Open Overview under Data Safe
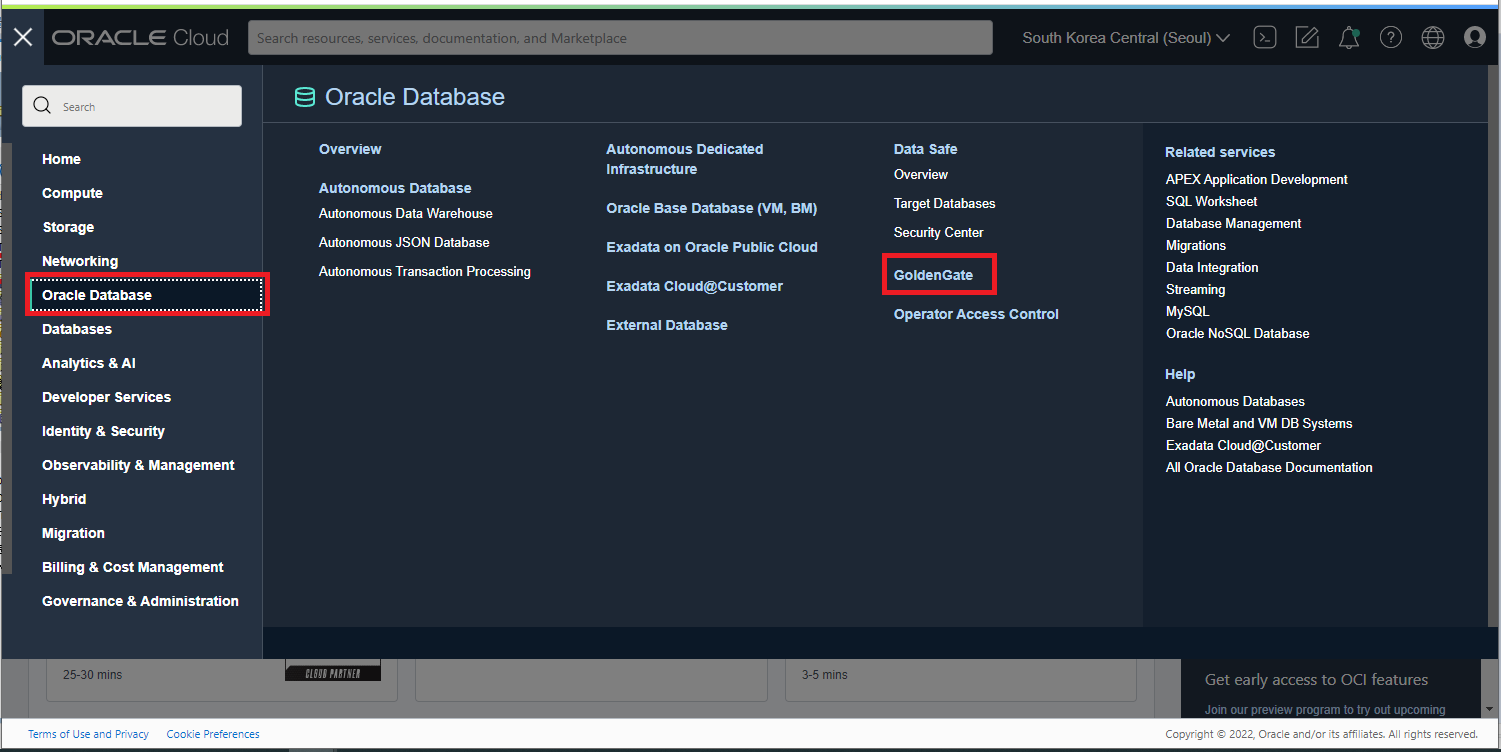1501x752 pixels. pyautogui.click(x=921, y=174)
